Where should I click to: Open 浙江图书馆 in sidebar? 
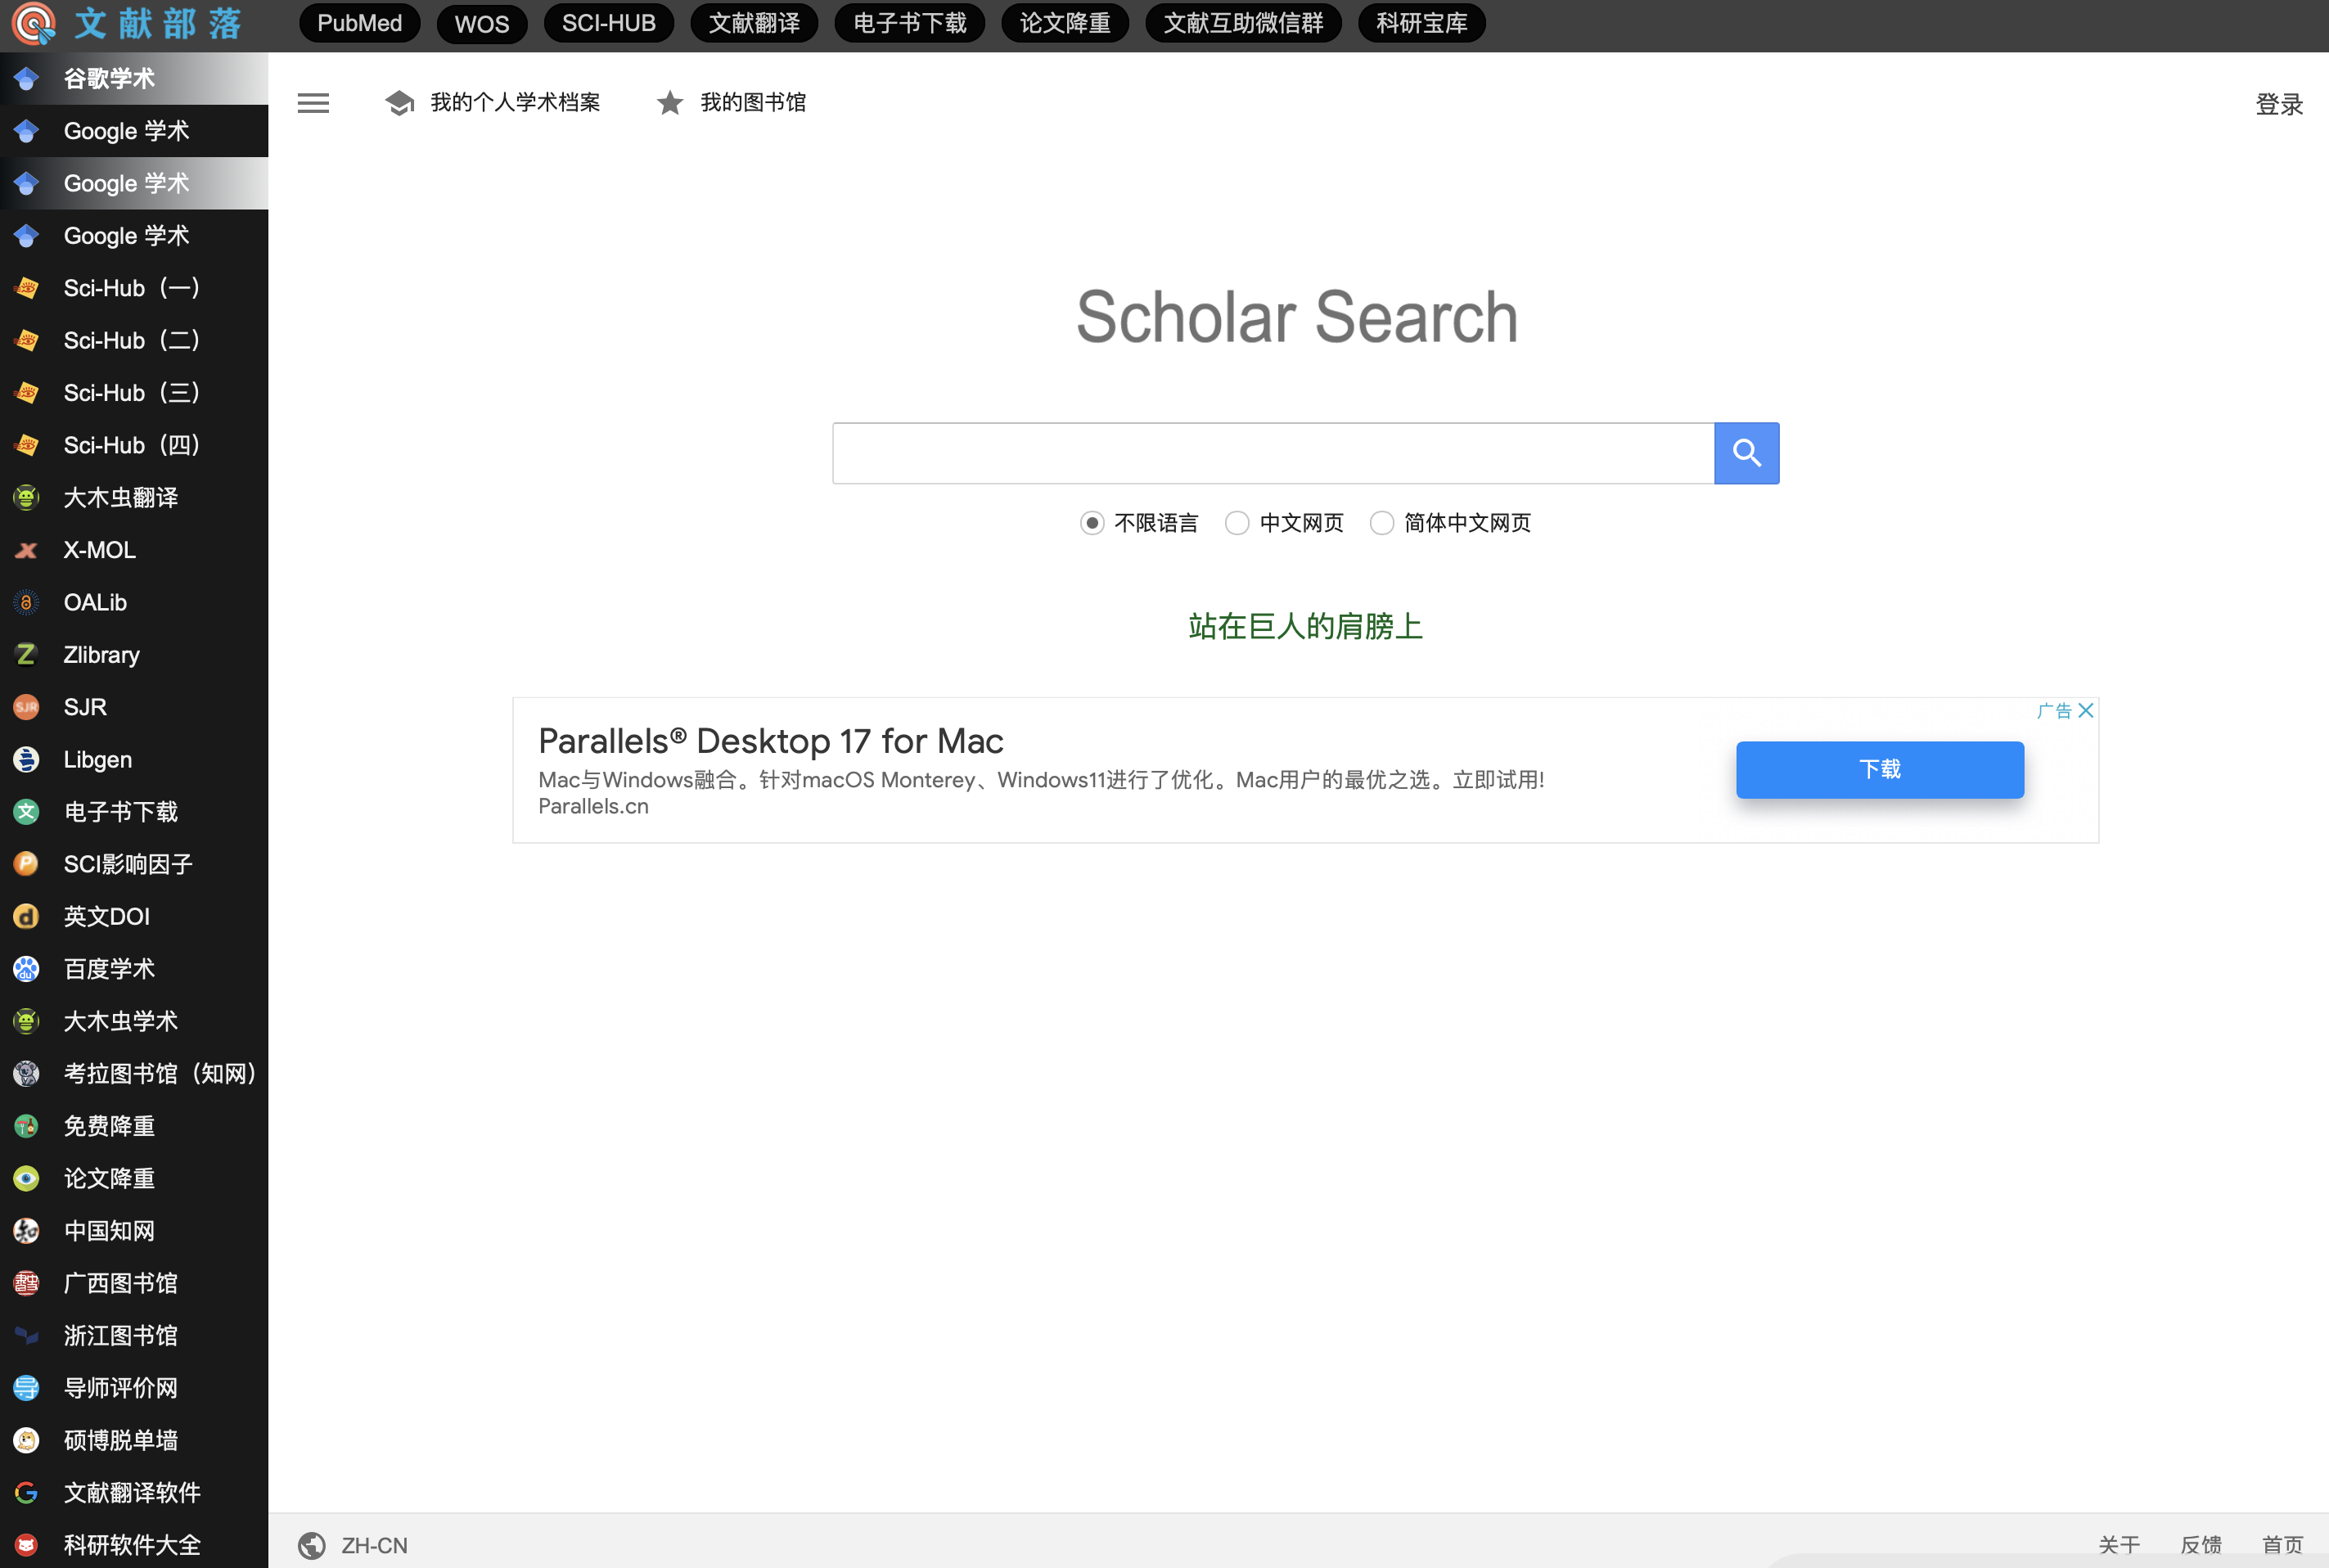pos(134,1335)
